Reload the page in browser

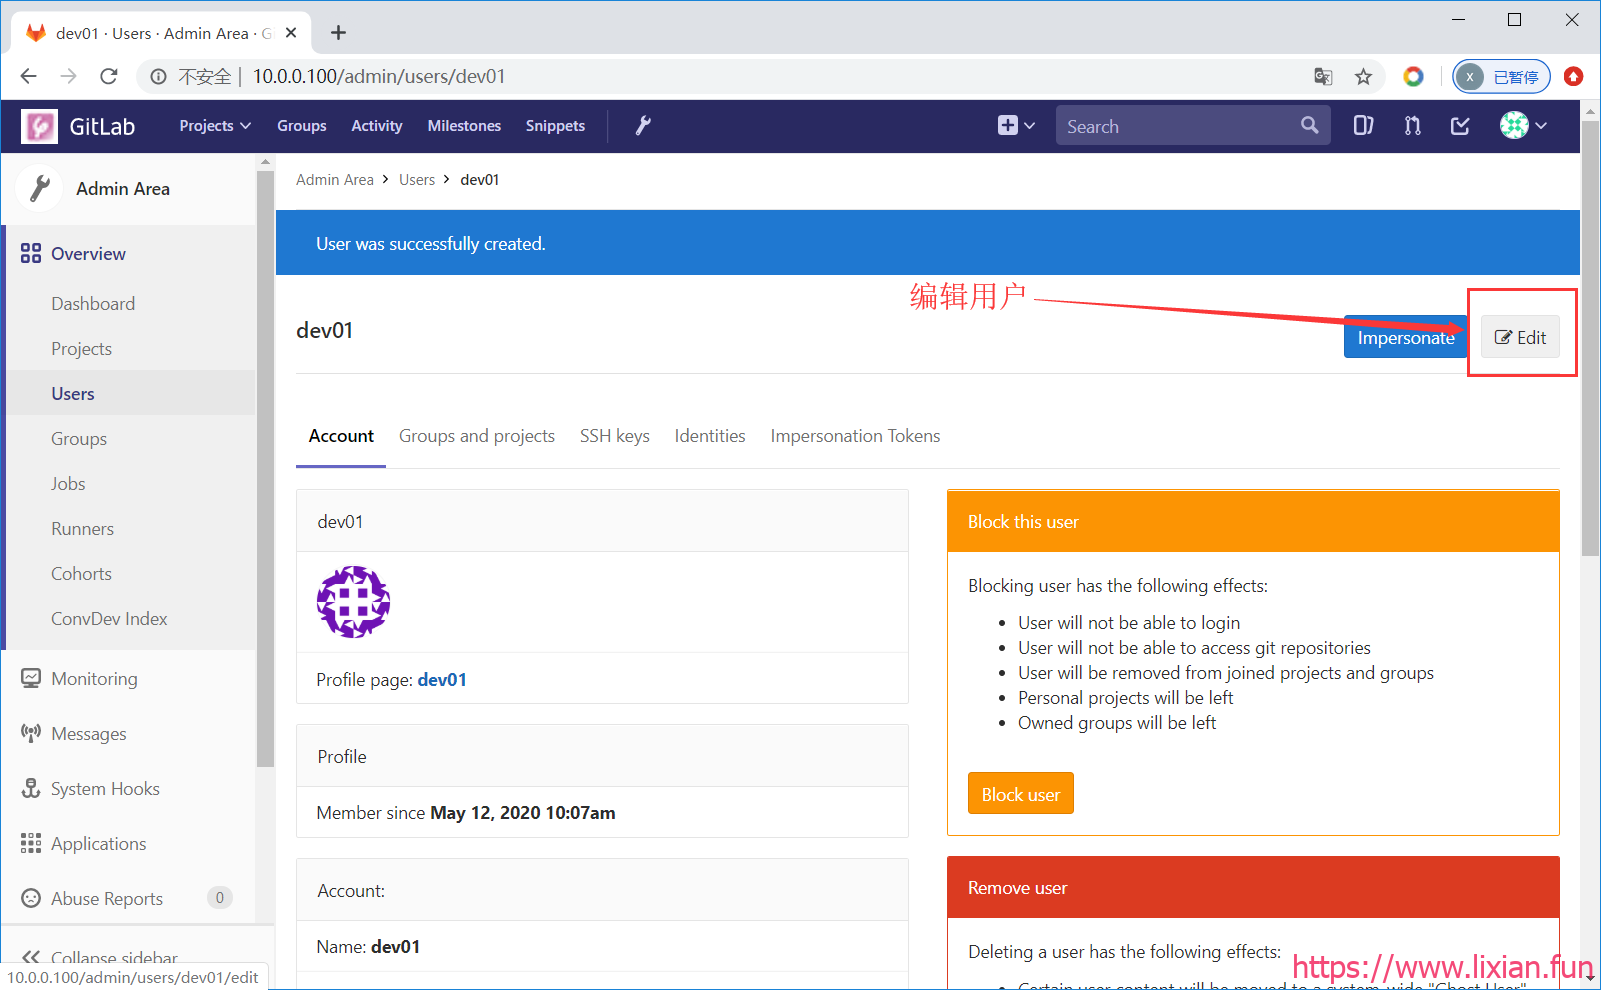point(109,76)
